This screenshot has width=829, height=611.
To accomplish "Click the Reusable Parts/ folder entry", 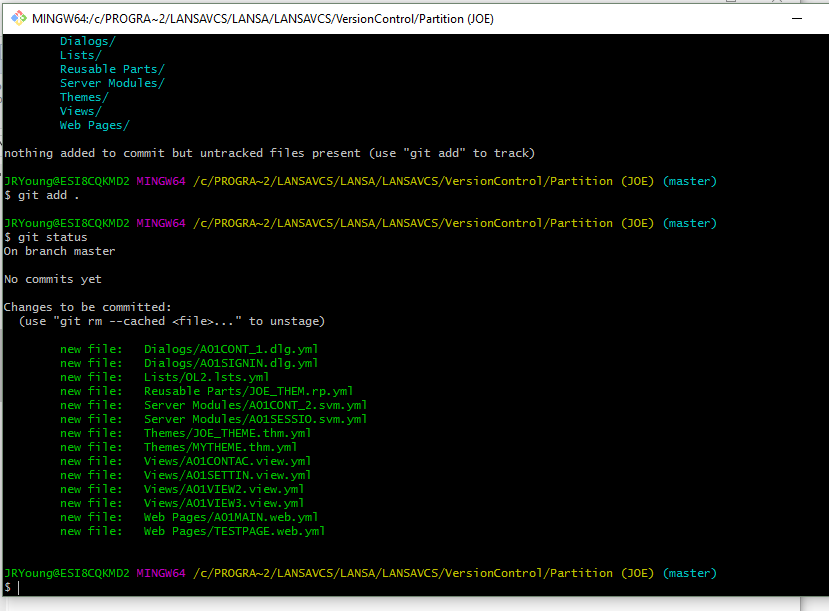I will pyautogui.click(x=112, y=69).
